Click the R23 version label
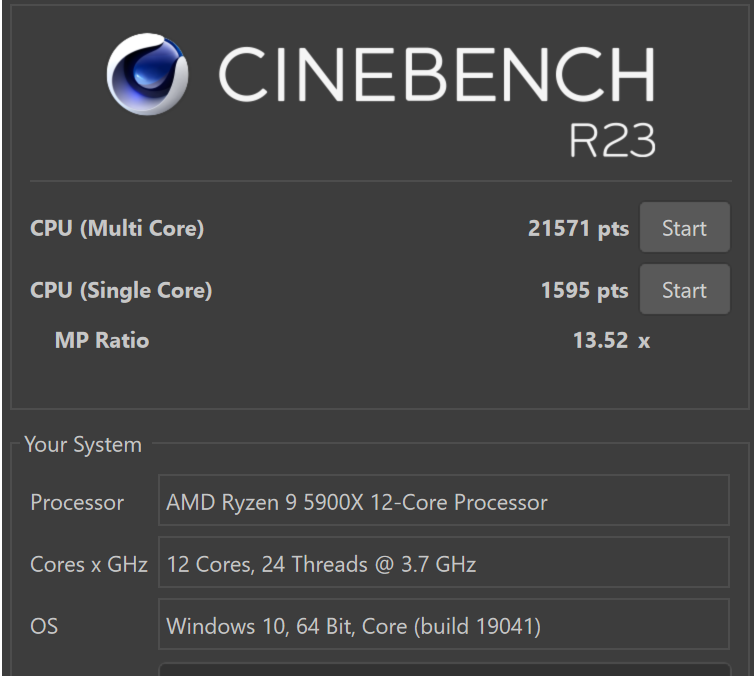The height and width of the screenshot is (676, 754). click(612, 143)
